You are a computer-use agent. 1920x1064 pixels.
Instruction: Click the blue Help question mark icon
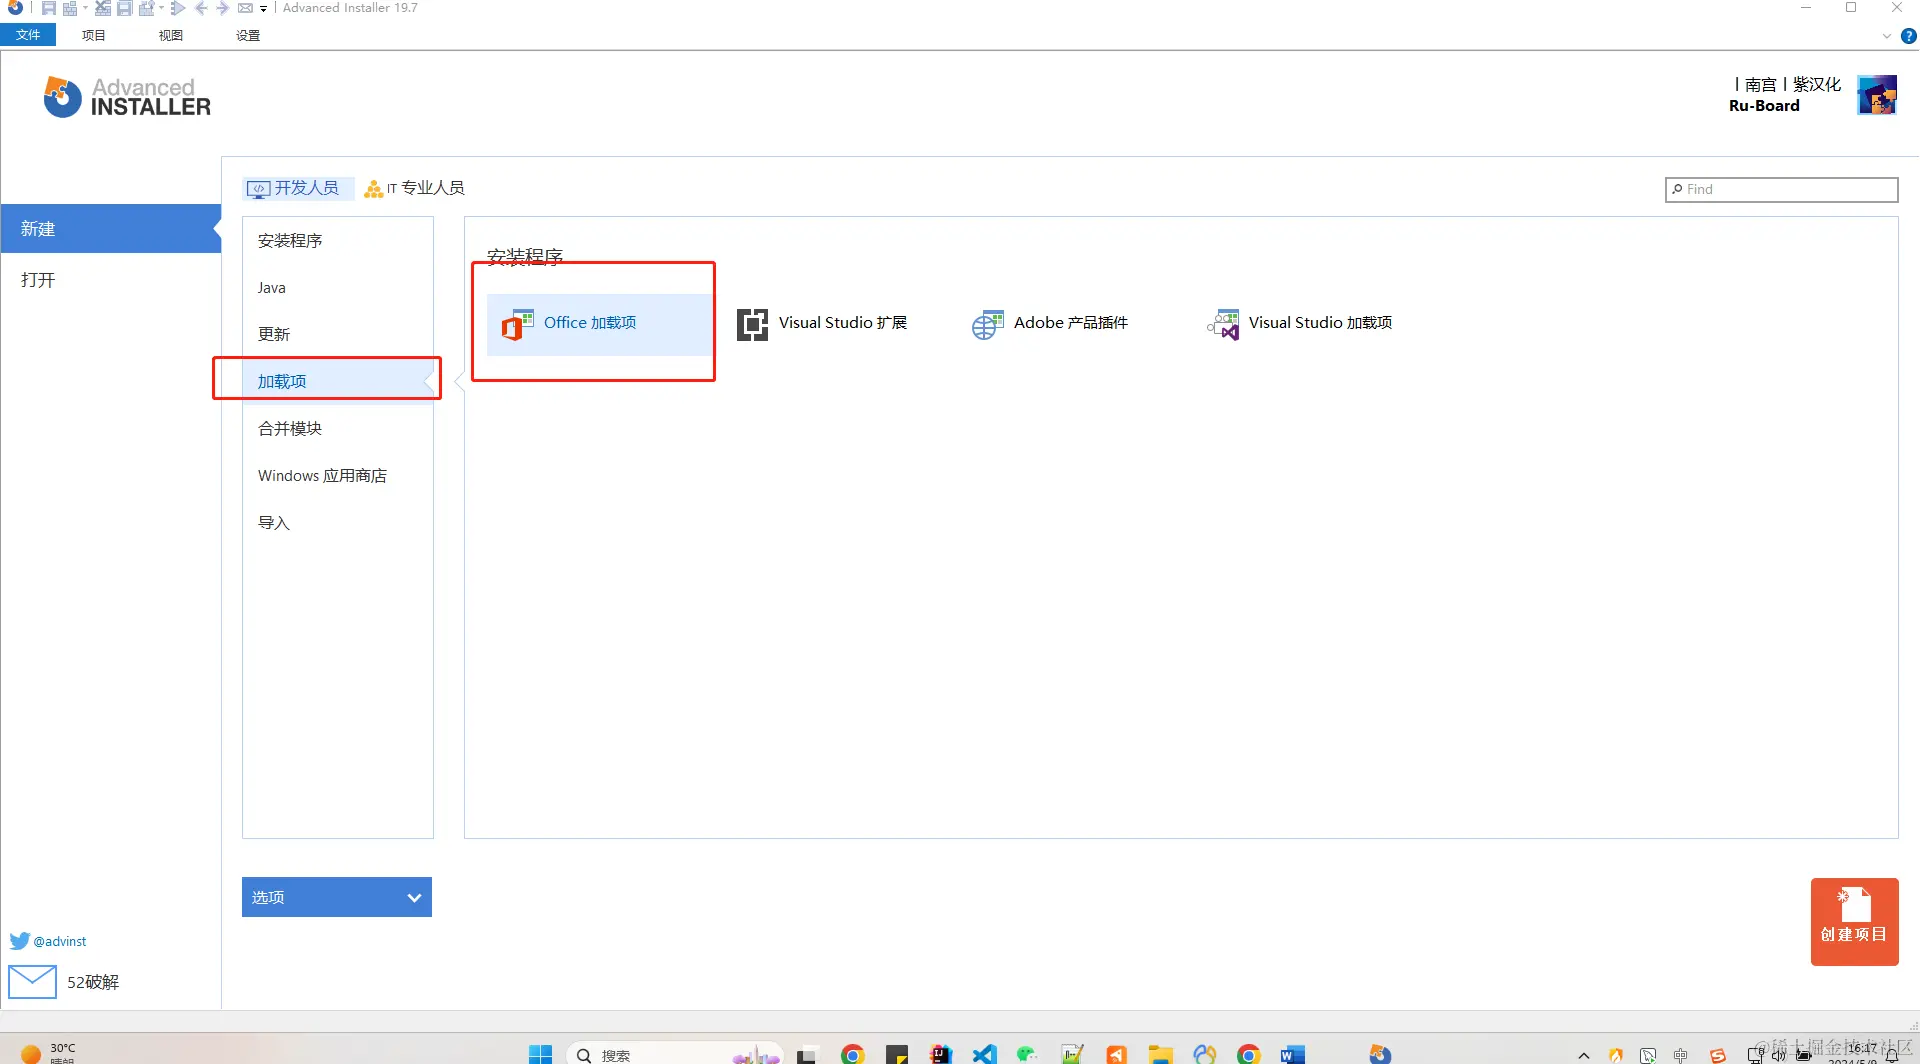point(1908,36)
